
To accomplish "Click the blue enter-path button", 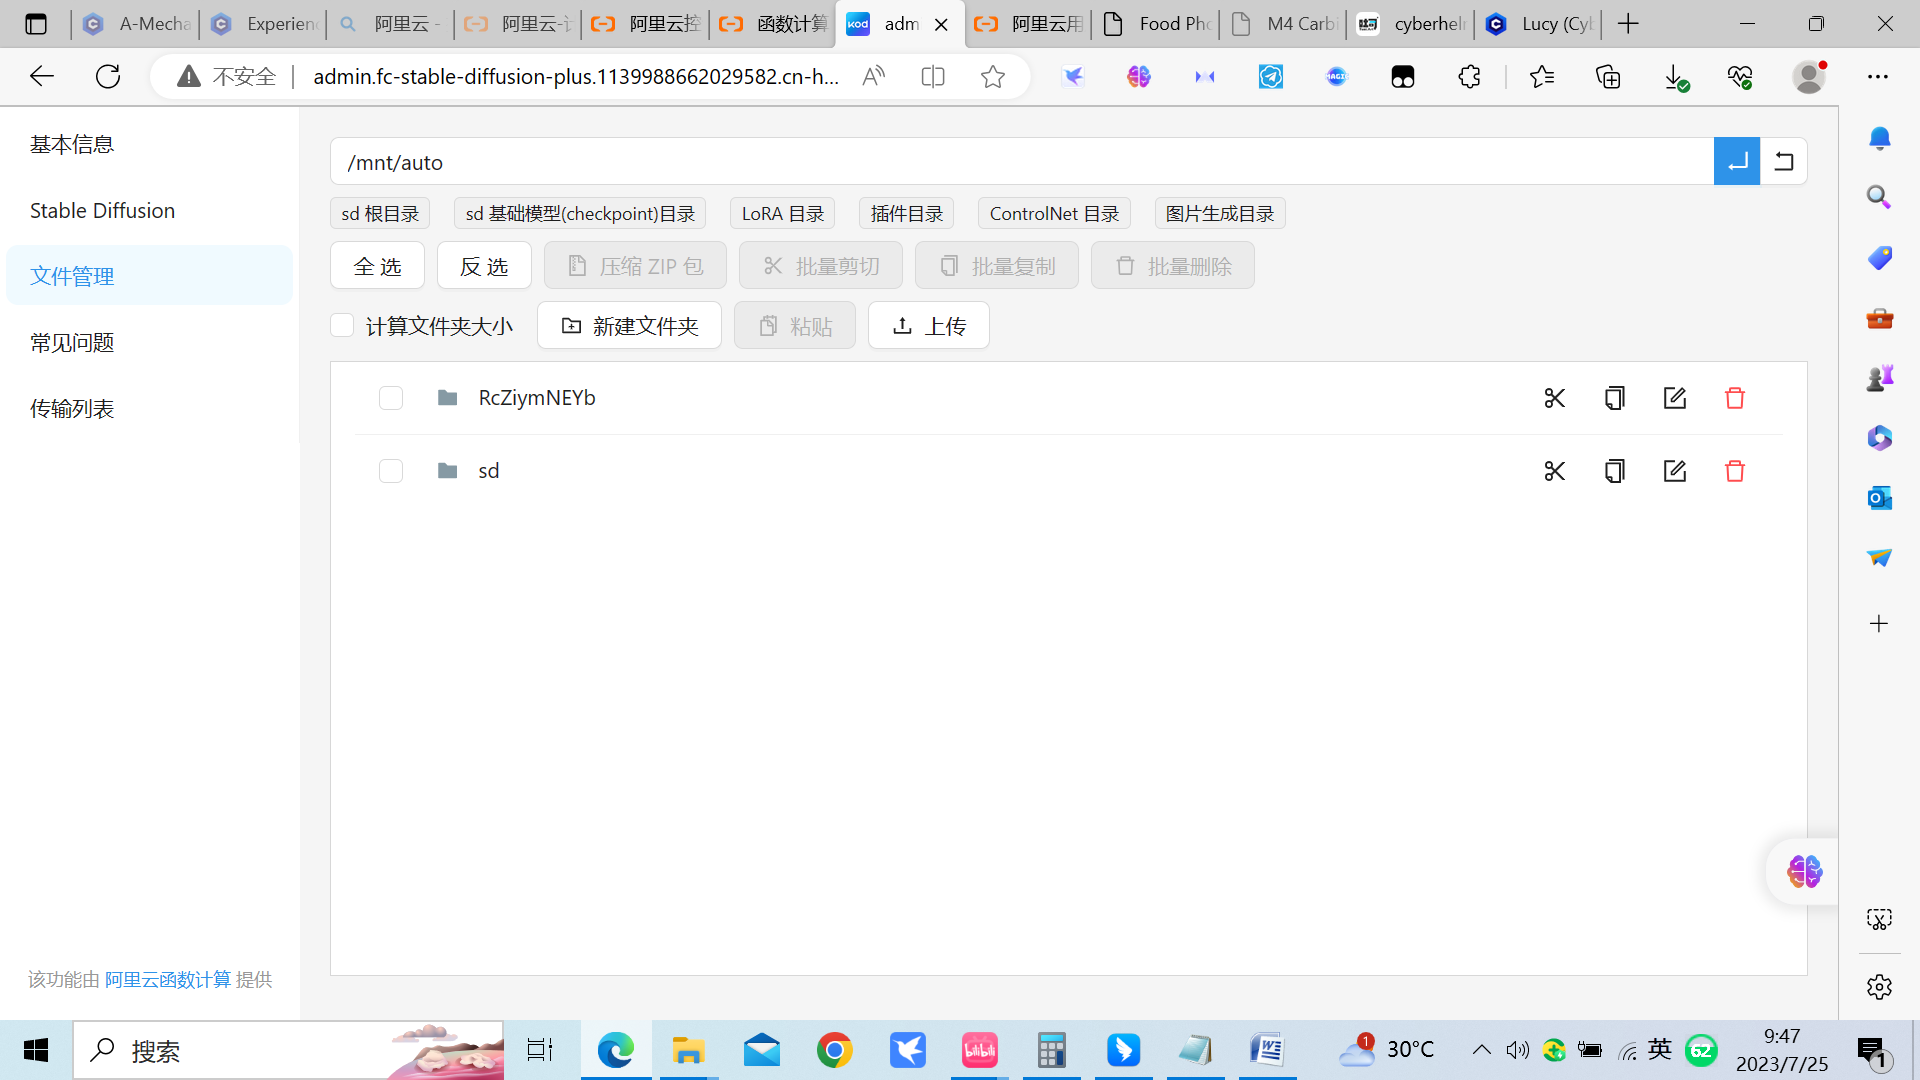I will pos(1737,162).
